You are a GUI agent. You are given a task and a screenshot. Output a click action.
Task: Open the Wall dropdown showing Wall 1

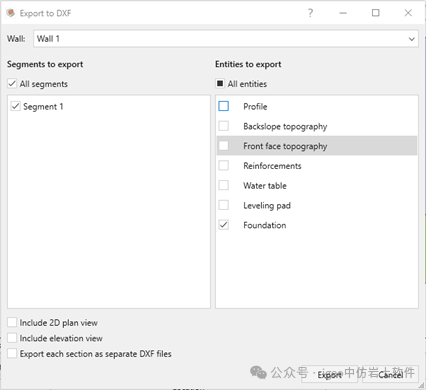pos(226,39)
